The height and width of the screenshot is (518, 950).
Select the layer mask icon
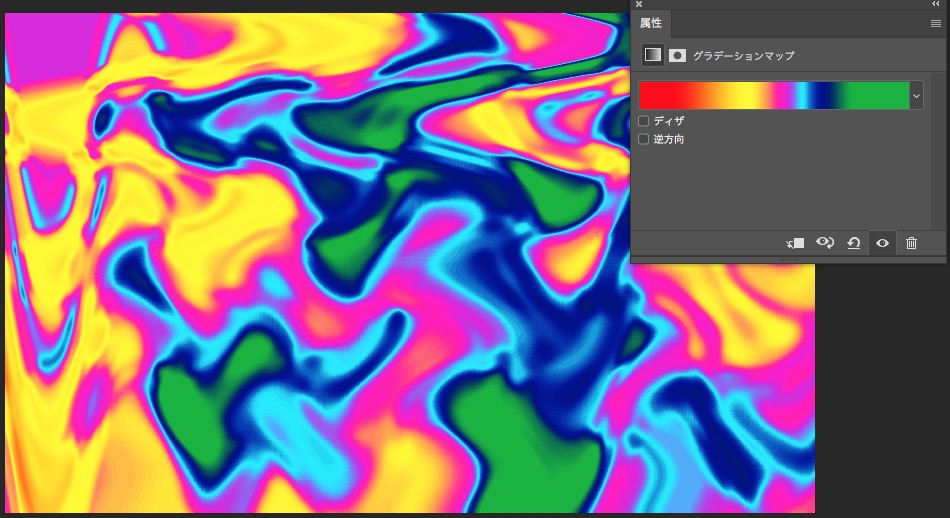point(677,56)
